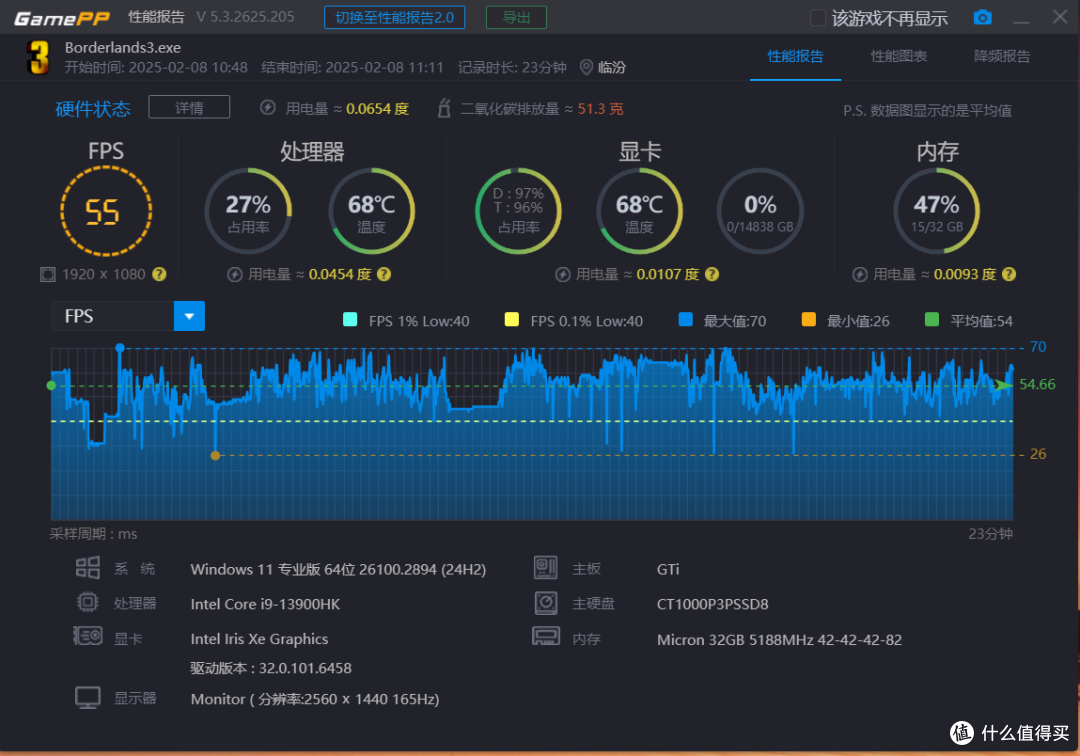Click the memory 47% 15/32 GB gauge
This screenshot has width=1080, height=756.
(936, 211)
